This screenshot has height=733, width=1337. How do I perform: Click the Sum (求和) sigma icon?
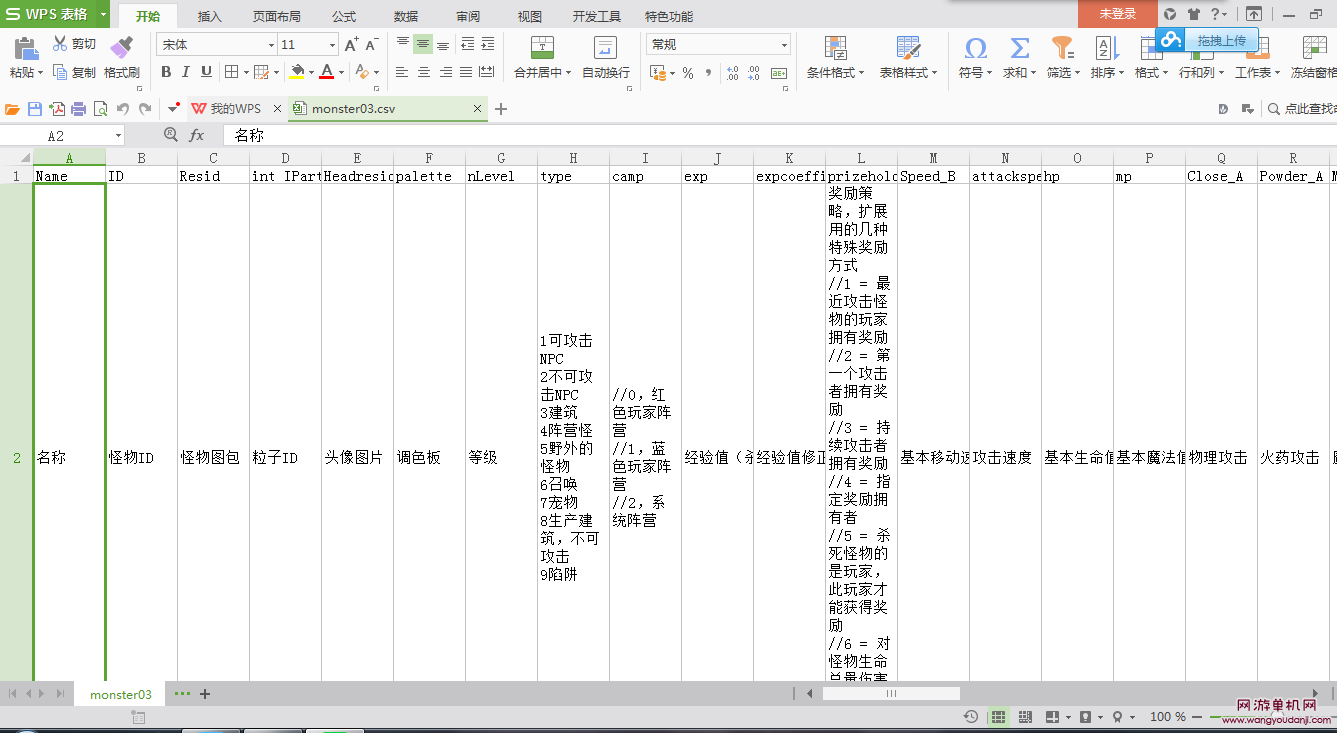click(1019, 48)
